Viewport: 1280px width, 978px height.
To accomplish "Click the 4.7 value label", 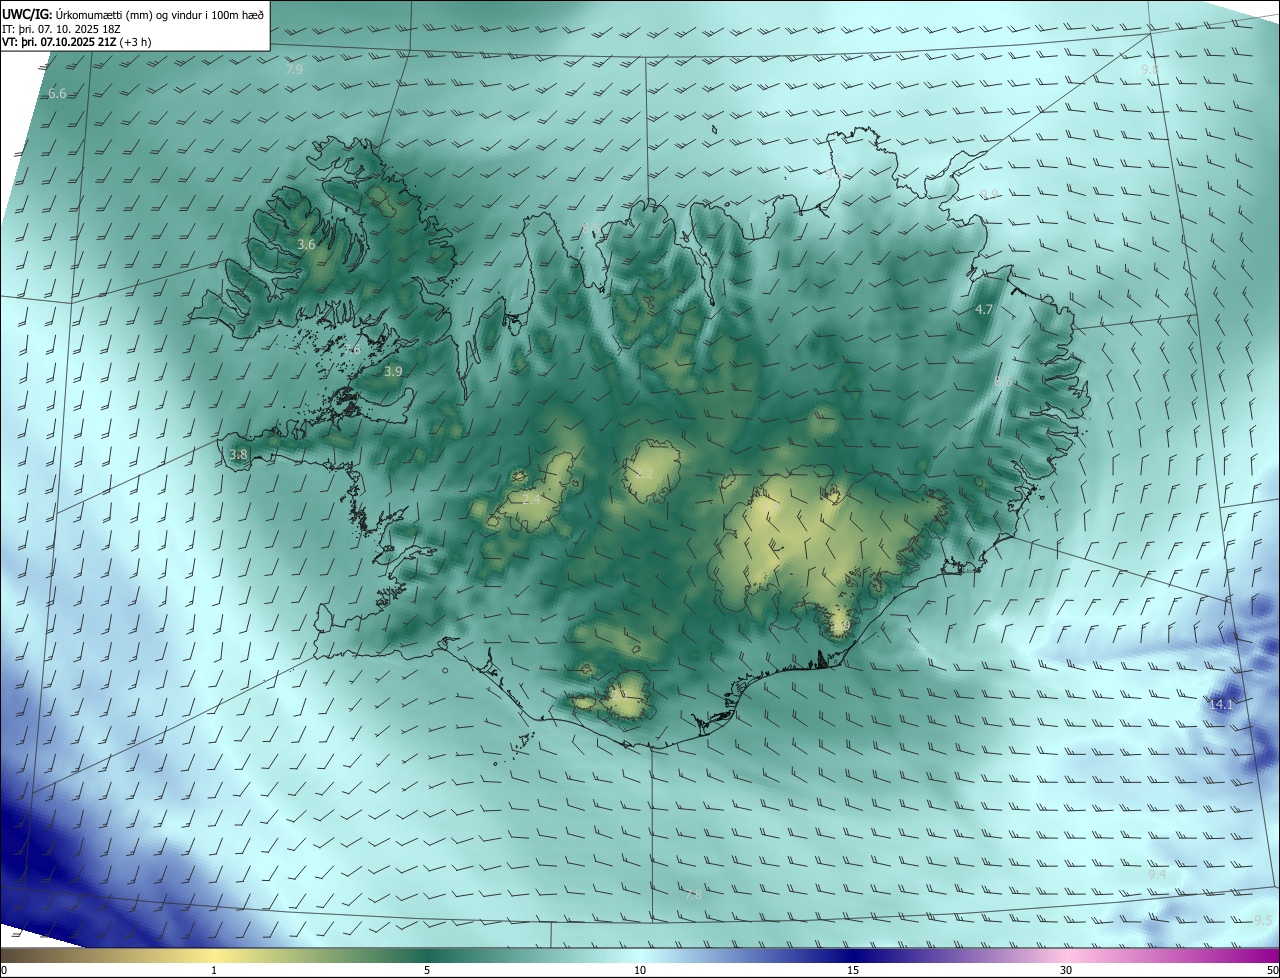I will [x=984, y=310].
